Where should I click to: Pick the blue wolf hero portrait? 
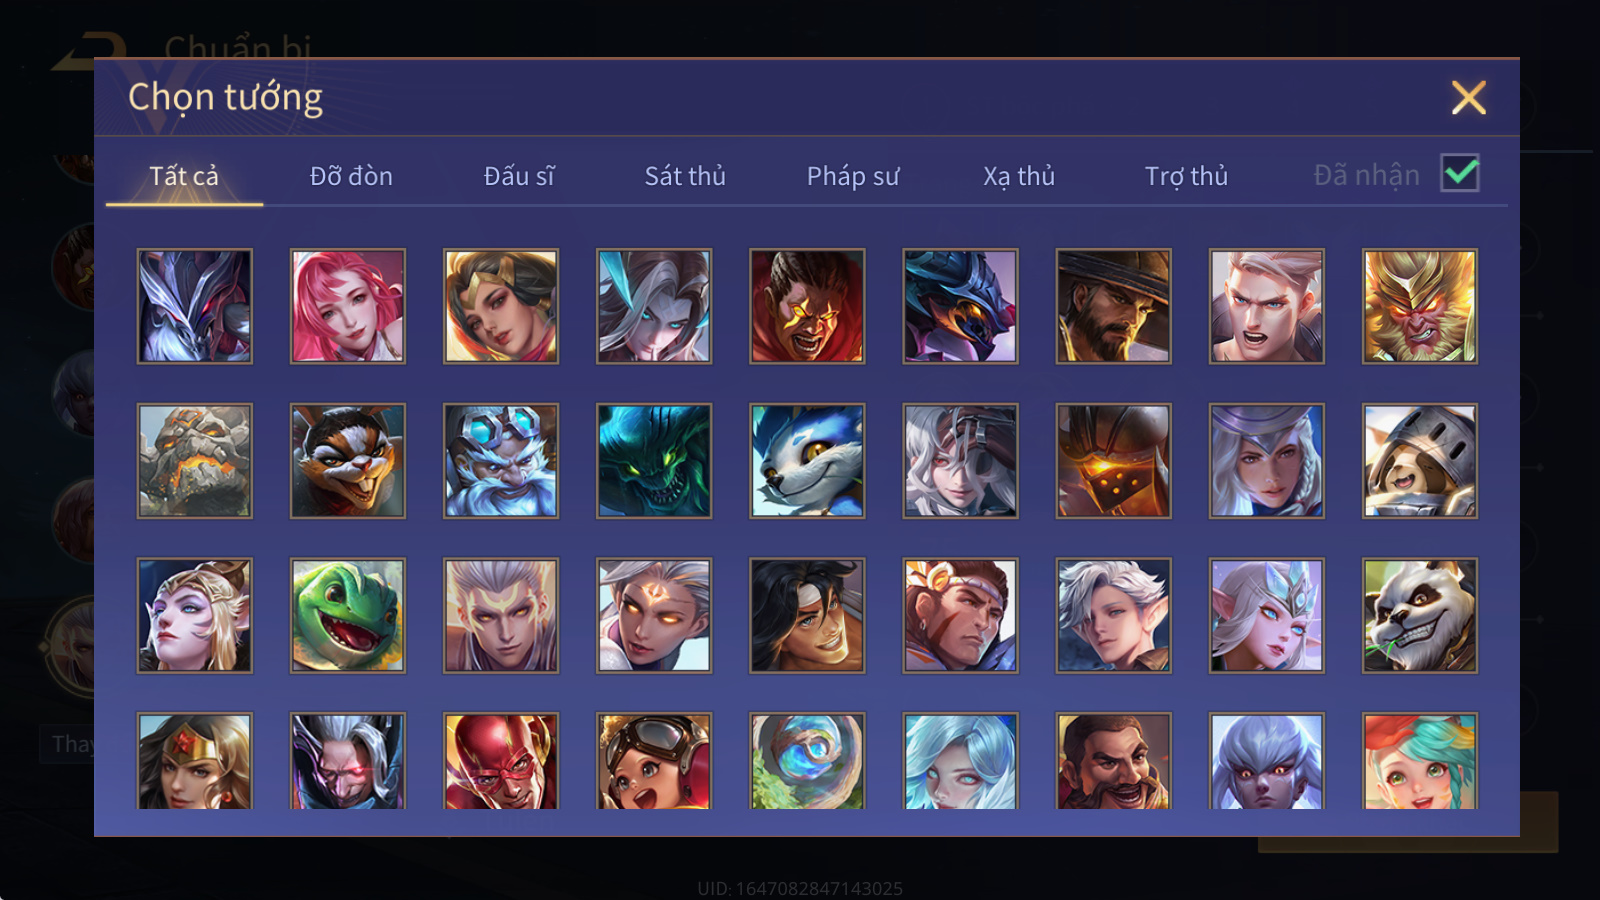(807, 461)
